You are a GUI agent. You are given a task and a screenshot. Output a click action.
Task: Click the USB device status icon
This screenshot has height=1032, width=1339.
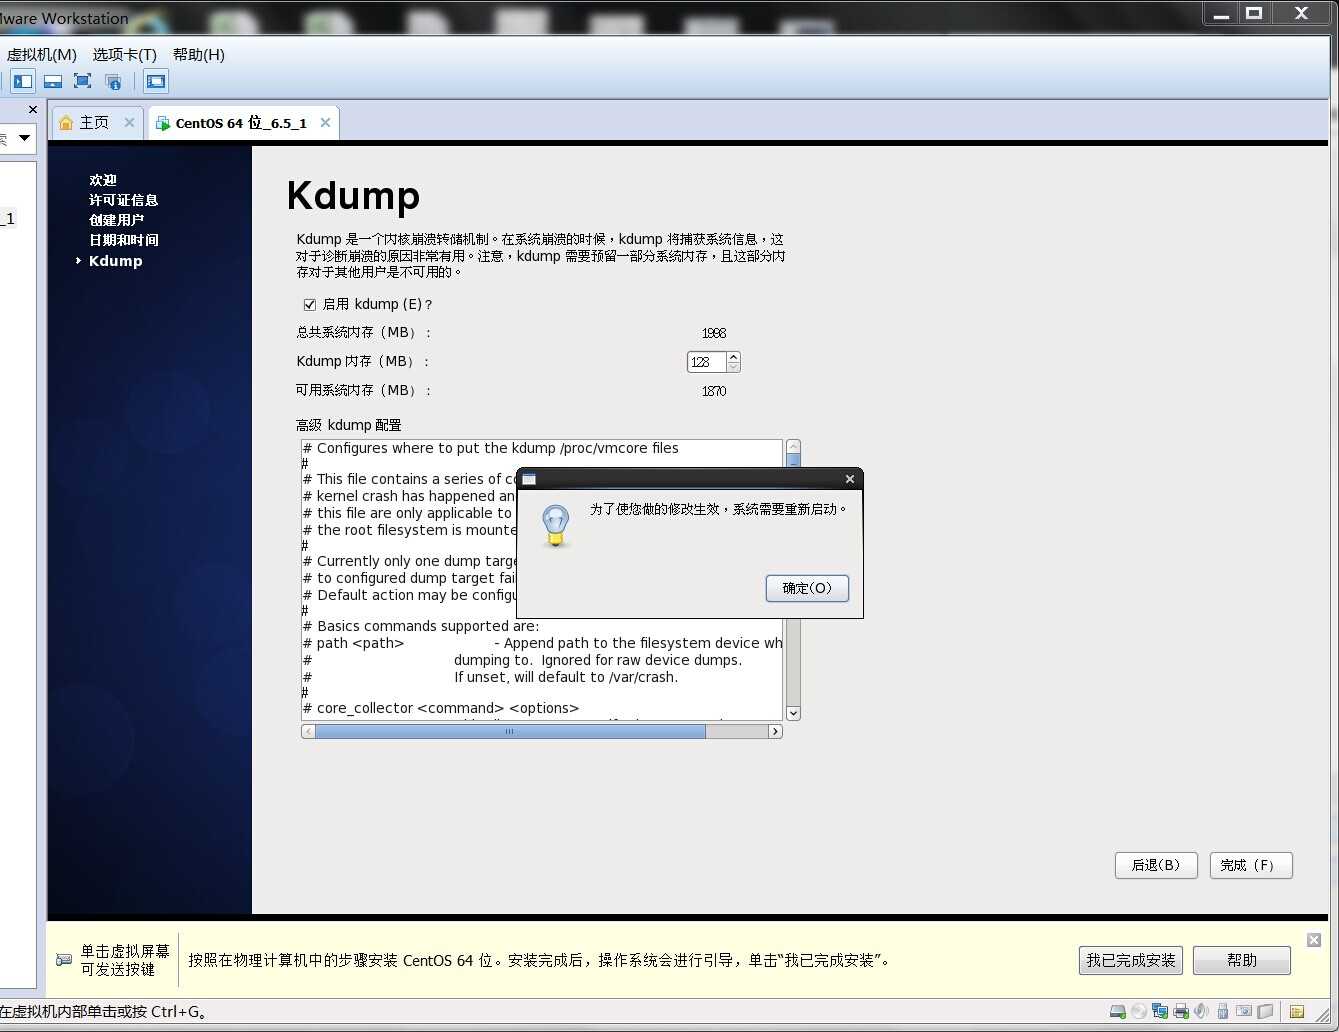[1222, 1011]
